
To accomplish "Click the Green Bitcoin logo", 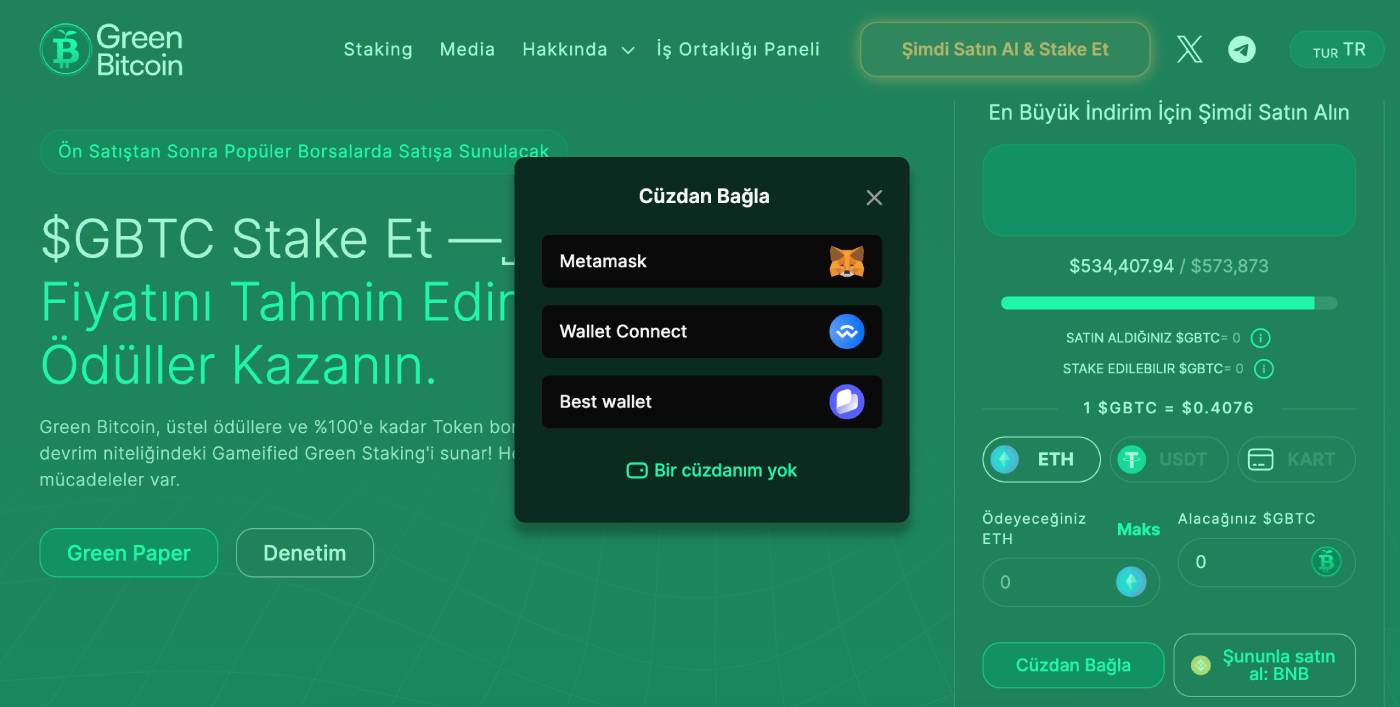I will (x=111, y=50).
